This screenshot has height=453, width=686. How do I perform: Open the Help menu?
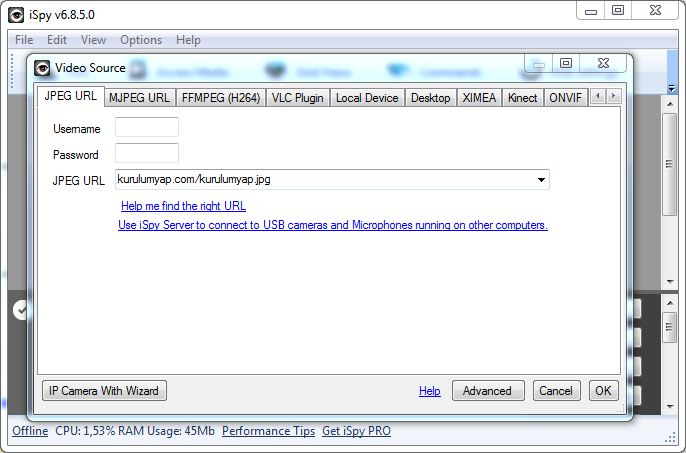(188, 40)
